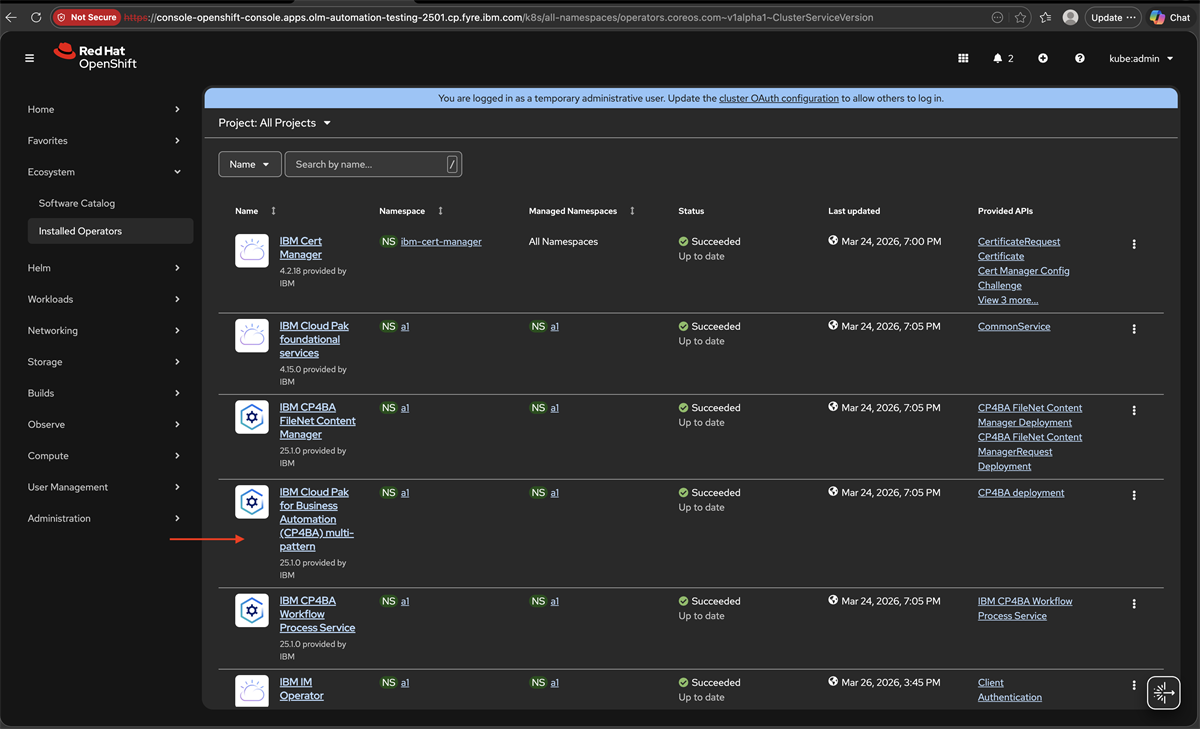Reload the page with the browser refresh icon
Screen dimensions: 1200x729
click(36, 17)
